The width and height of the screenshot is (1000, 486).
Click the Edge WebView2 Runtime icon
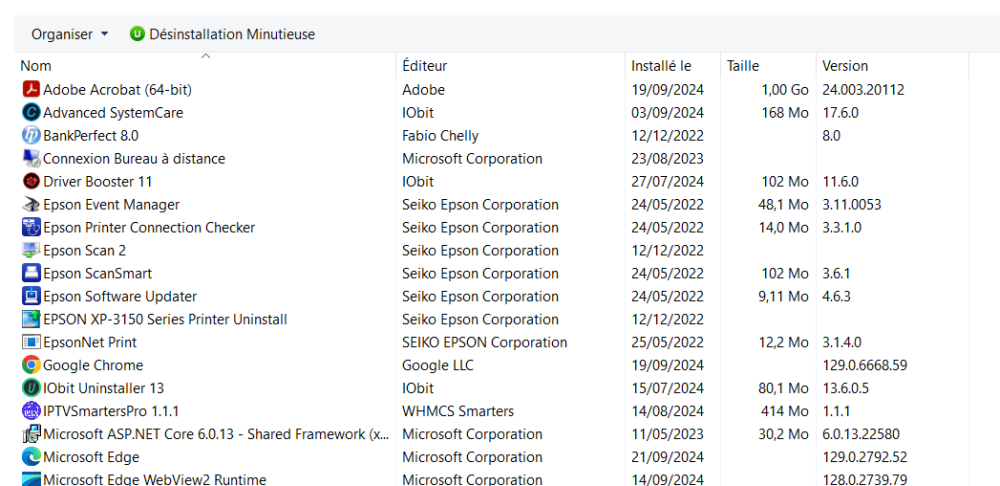(x=31, y=479)
